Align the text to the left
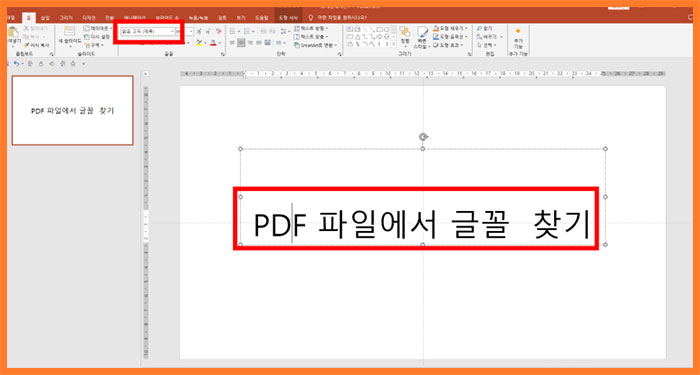 coord(232,43)
